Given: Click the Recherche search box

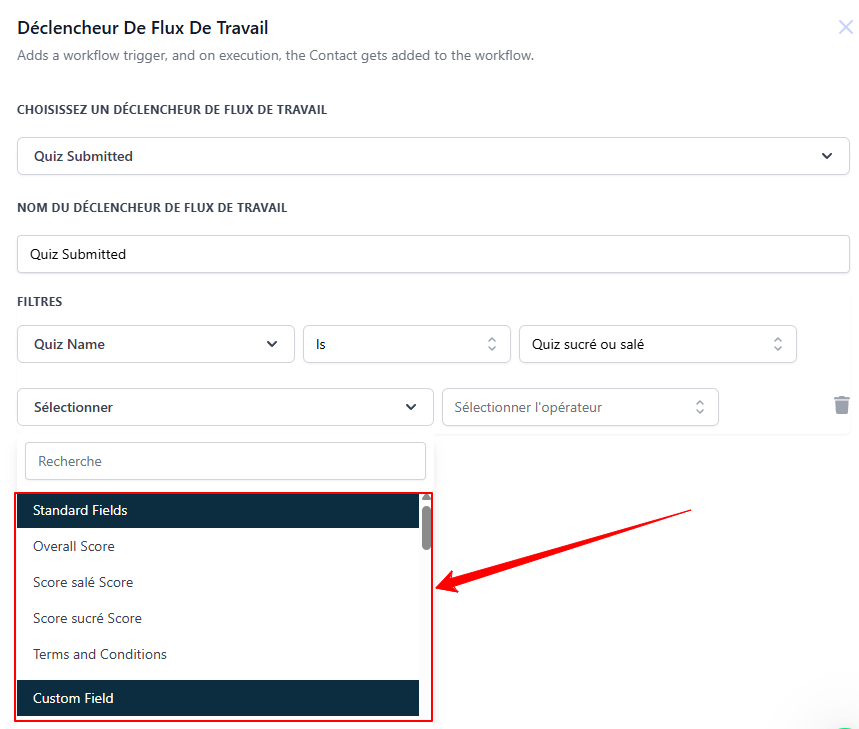Looking at the screenshot, I should 225,461.
